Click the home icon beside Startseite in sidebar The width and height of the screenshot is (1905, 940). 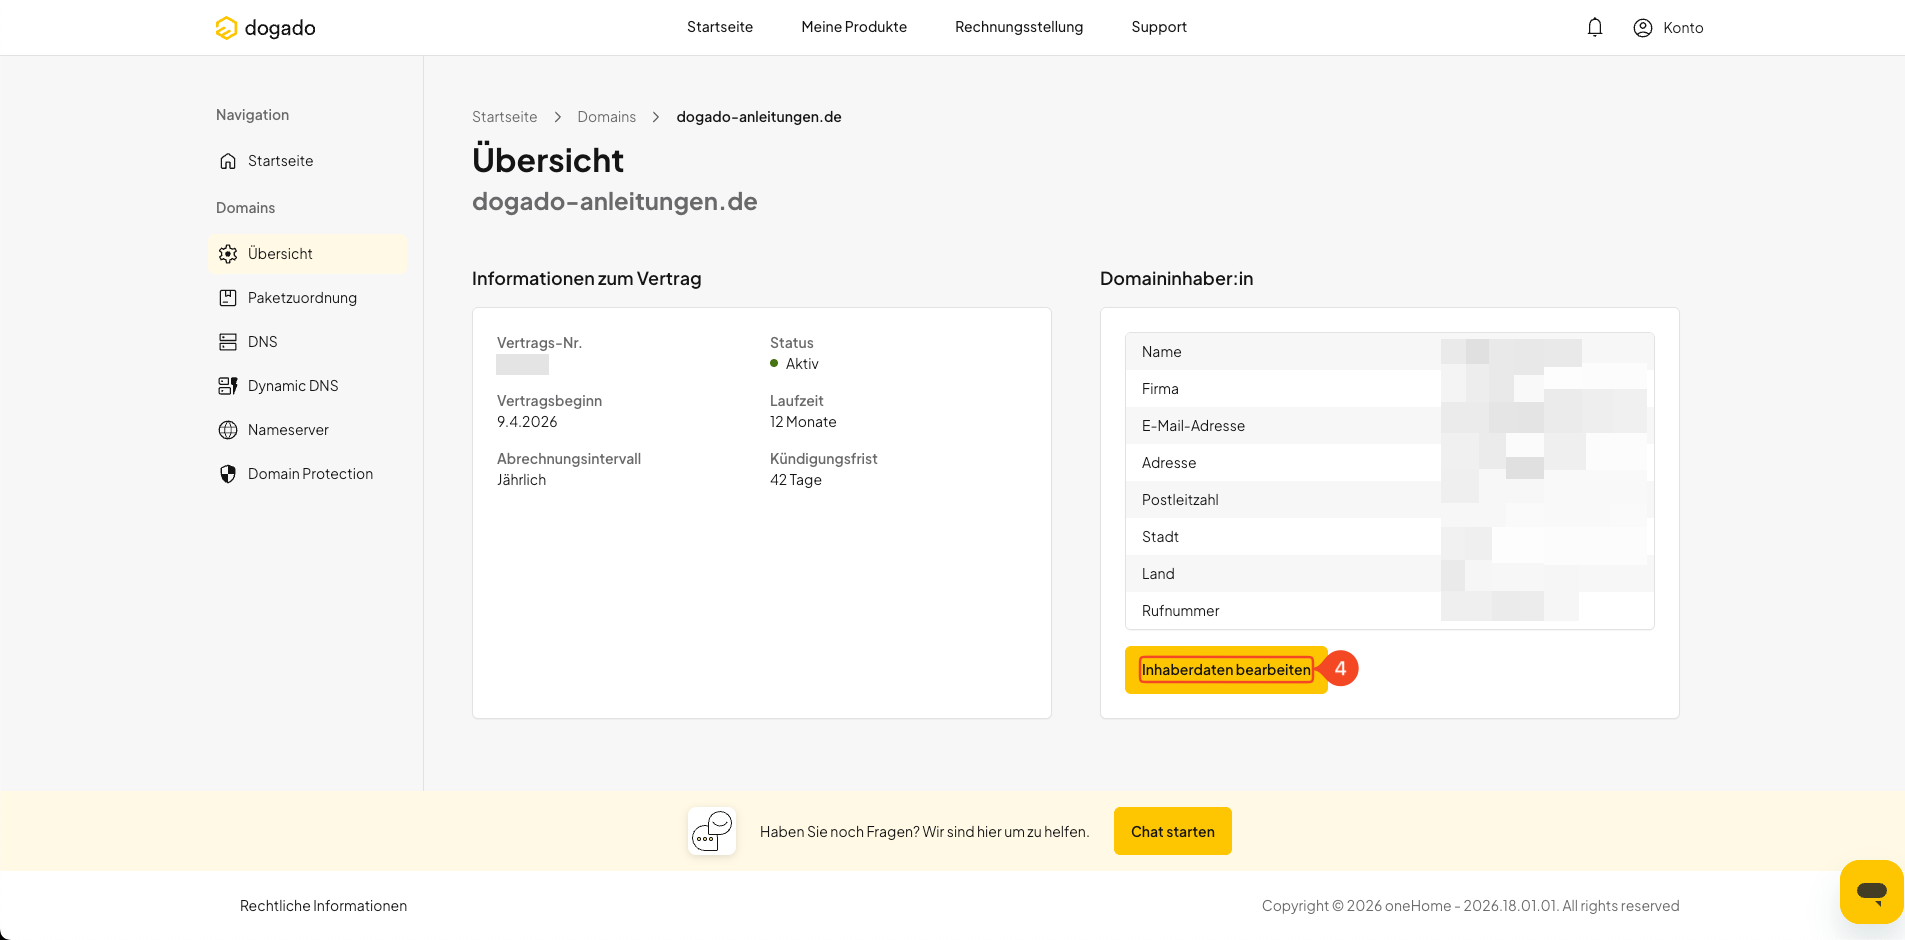pyautogui.click(x=228, y=161)
